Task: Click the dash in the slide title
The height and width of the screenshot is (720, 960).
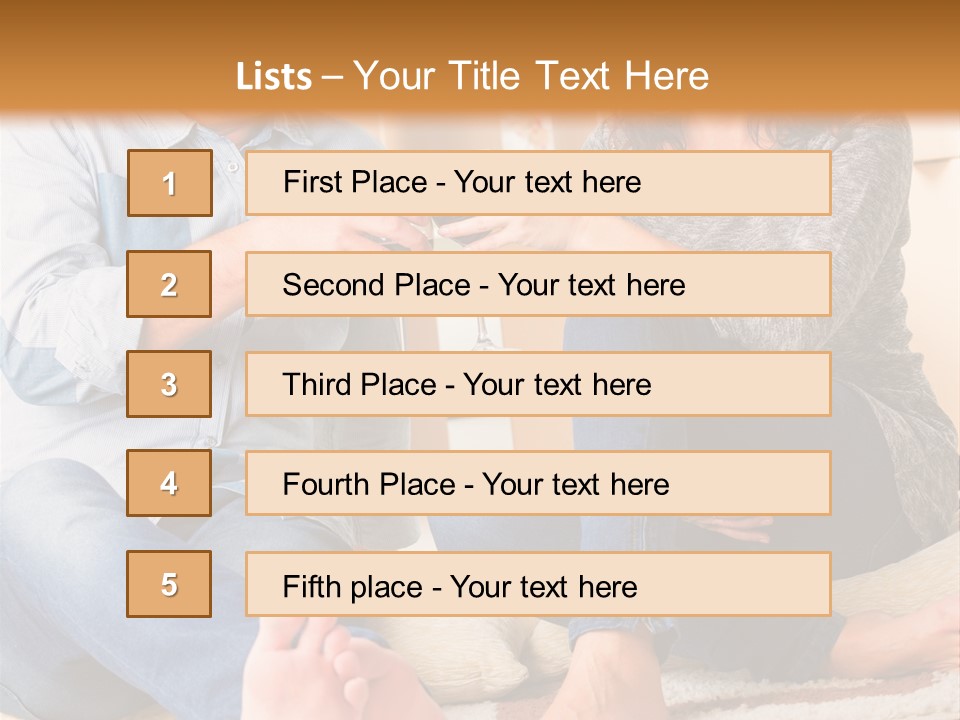Action: (332, 77)
